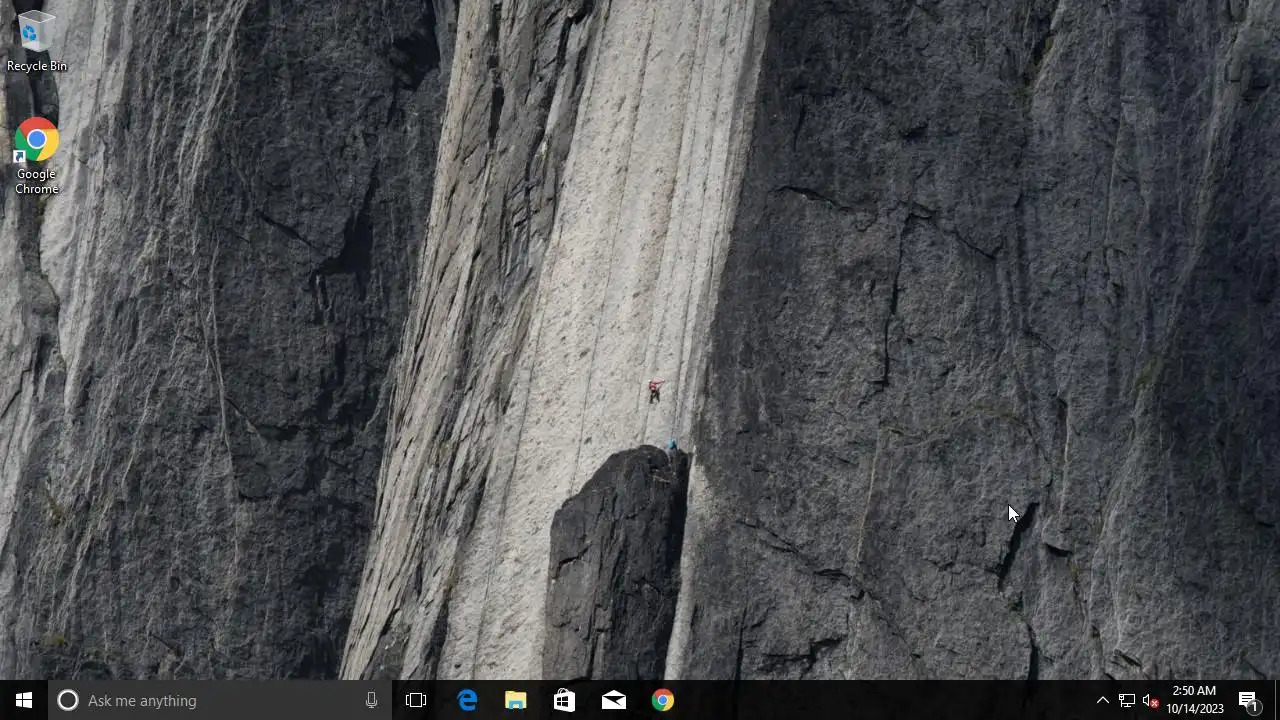Image resolution: width=1280 pixels, height=720 pixels.
Task: Select the Google Chrome desktop shortcut
Action: [36, 157]
